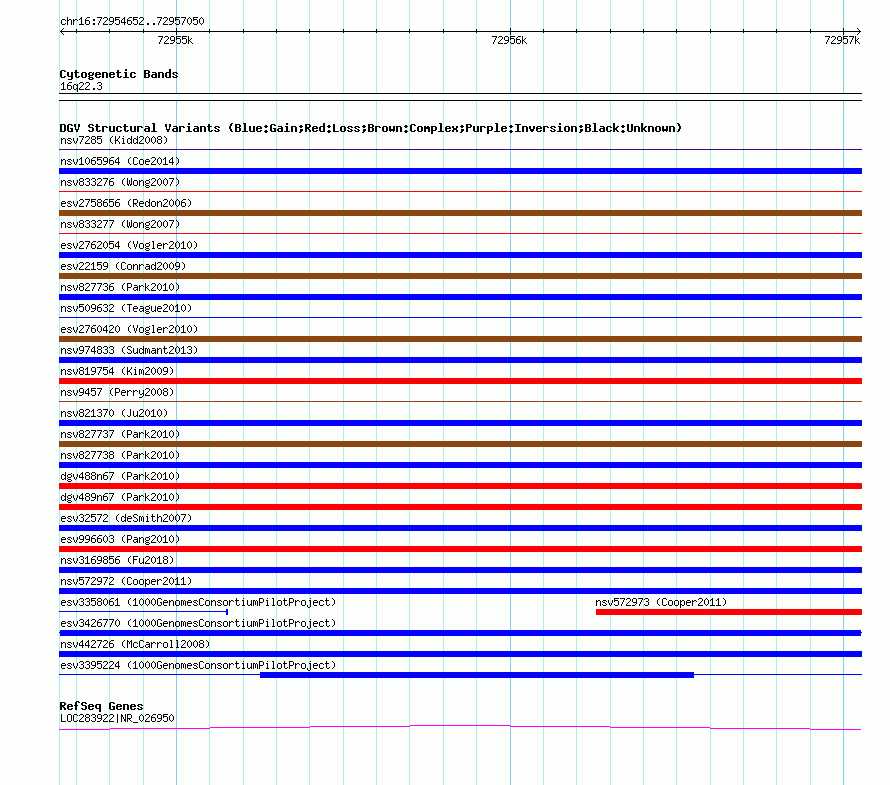Image resolution: width=890 pixels, height=785 pixels.
Task: Click the Cytogenetic Bands track title
Action: tap(119, 74)
